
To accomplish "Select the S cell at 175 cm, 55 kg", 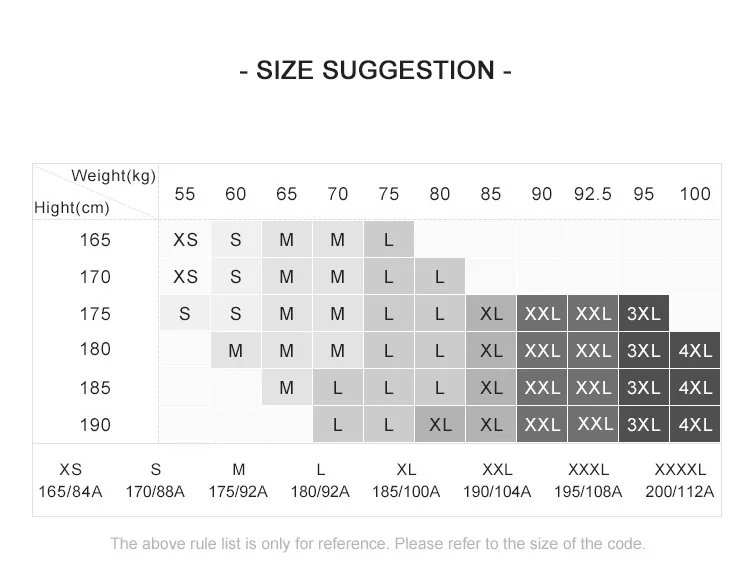I will pyautogui.click(x=185, y=313).
